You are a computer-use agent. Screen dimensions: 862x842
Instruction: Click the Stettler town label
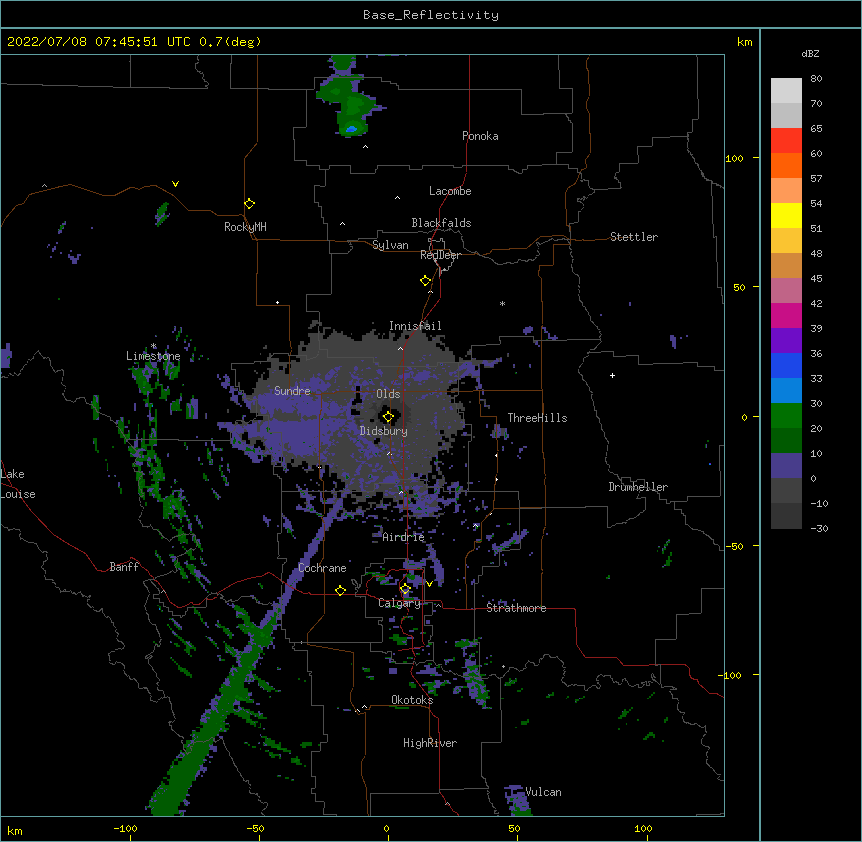(634, 237)
